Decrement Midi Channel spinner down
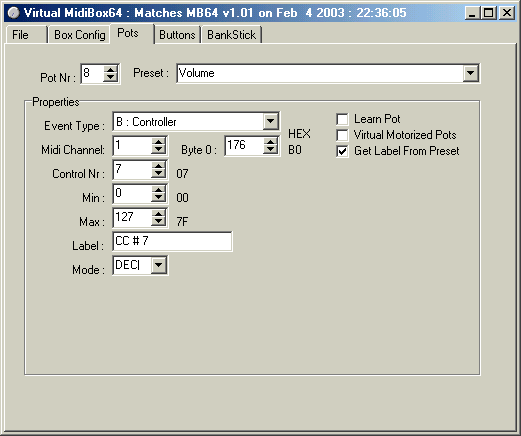 click(158, 150)
